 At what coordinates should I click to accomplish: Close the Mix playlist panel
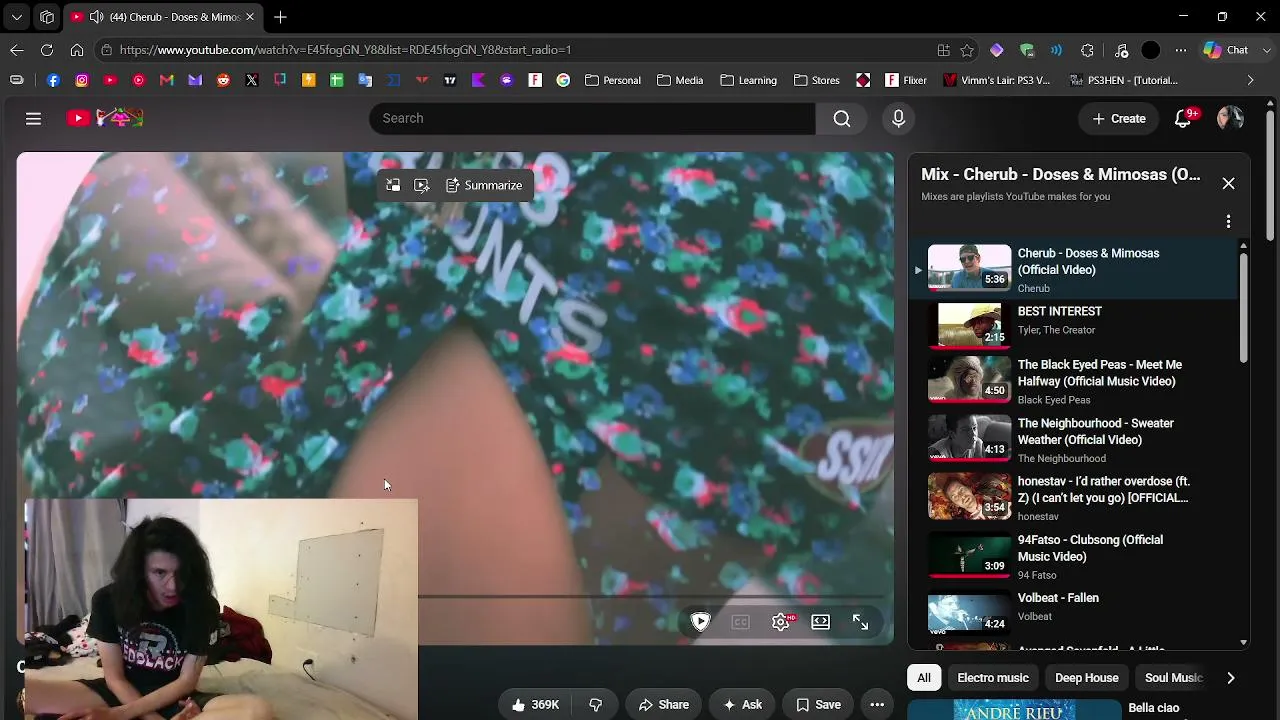pyautogui.click(x=1228, y=183)
